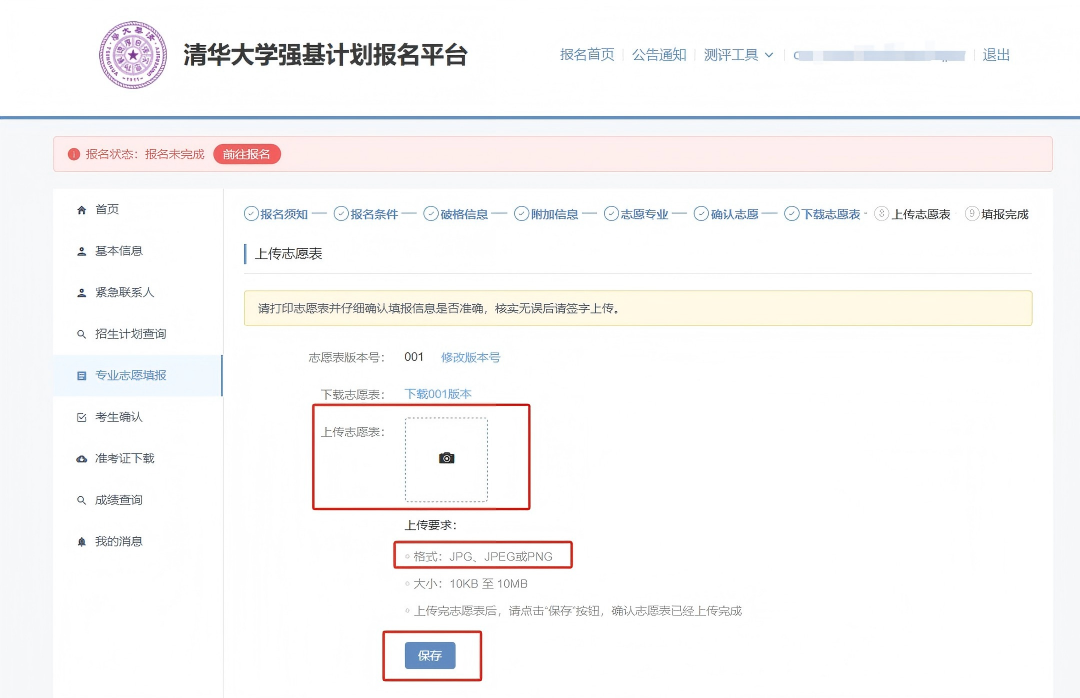This screenshot has height=698, width=1080.
Task: Click the 前往报名 button
Action: [x=246, y=154]
